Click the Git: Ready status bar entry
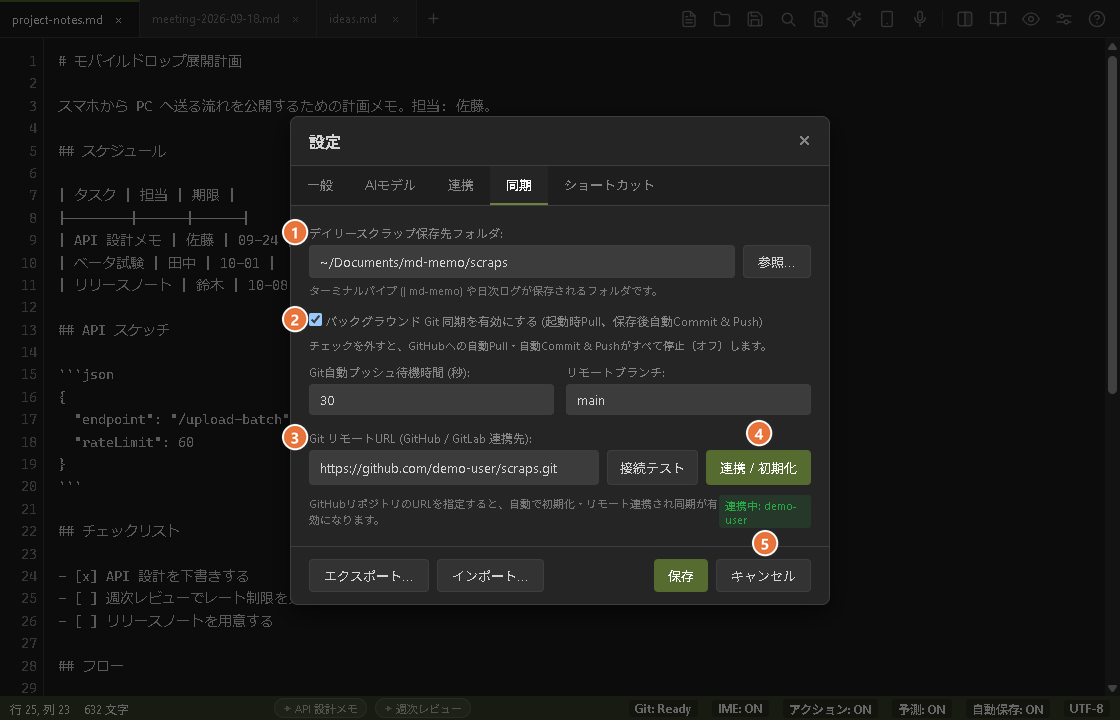 click(662, 709)
